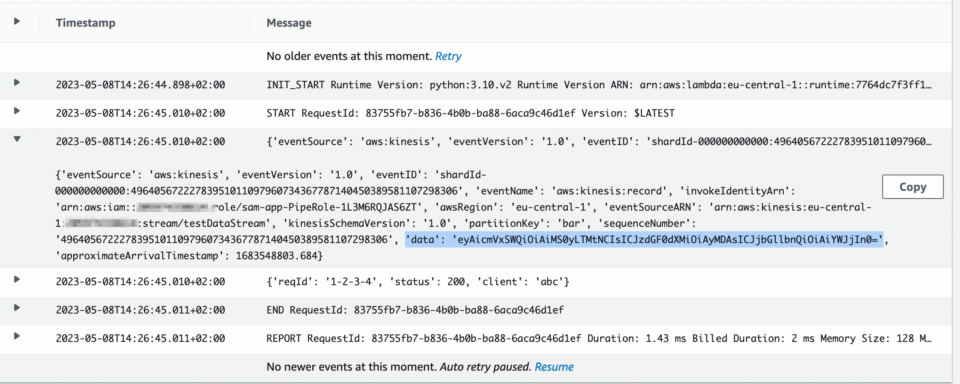The width and height of the screenshot is (960, 384).
Task: Expand the INIT_START log event row
Action: tap(17, 82)
